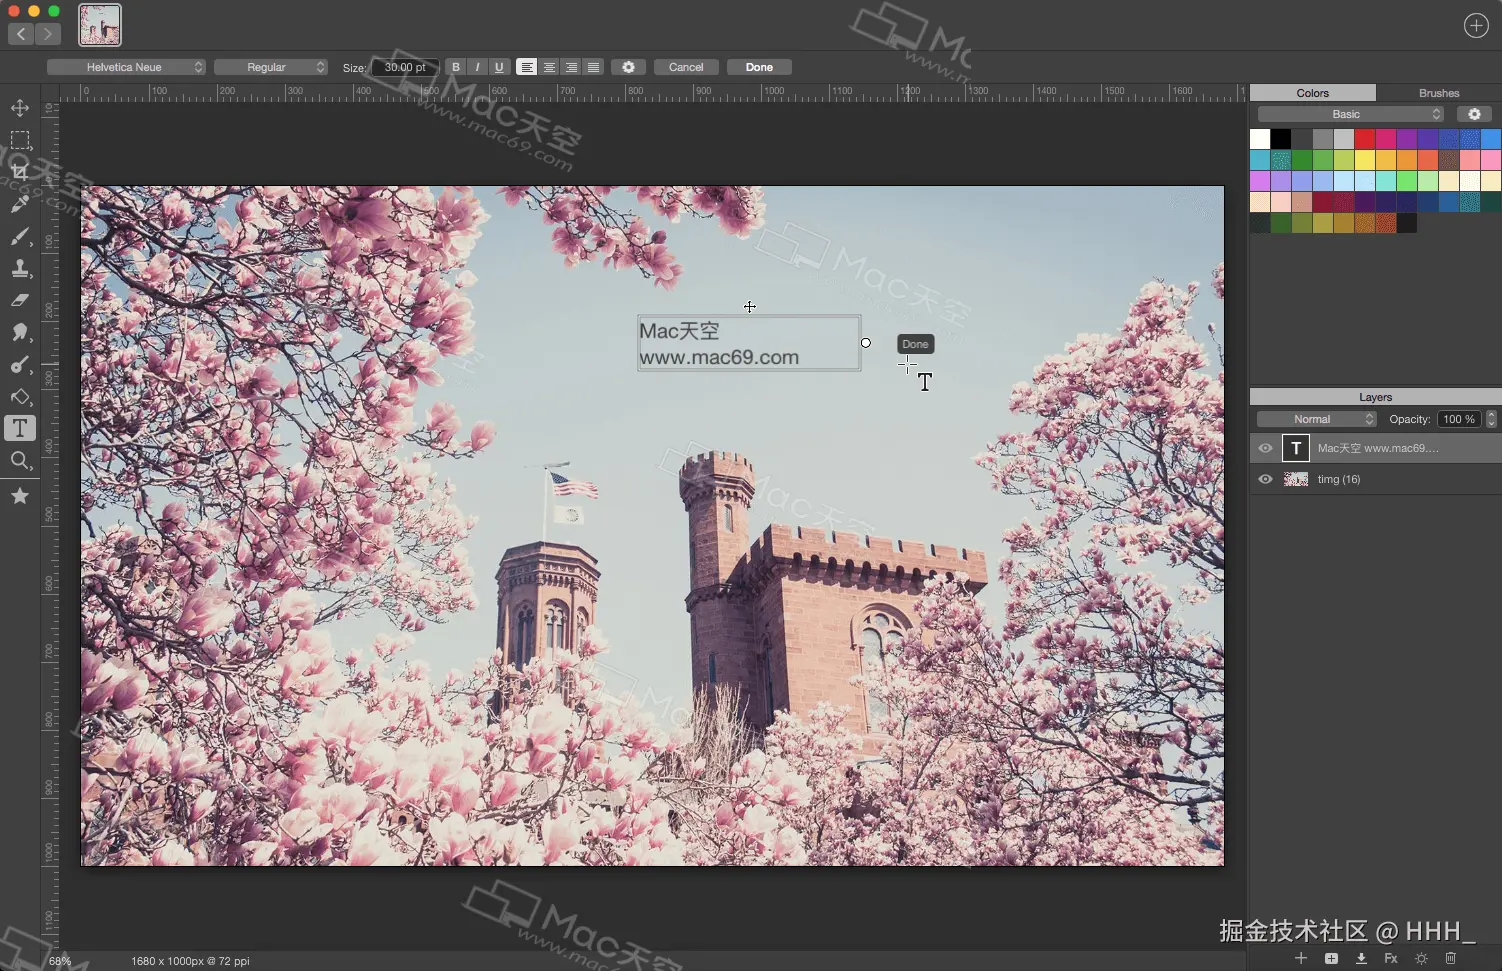Click the text box resize handle circle
This screenshot has height=971, width=1502.
point(866,343)
